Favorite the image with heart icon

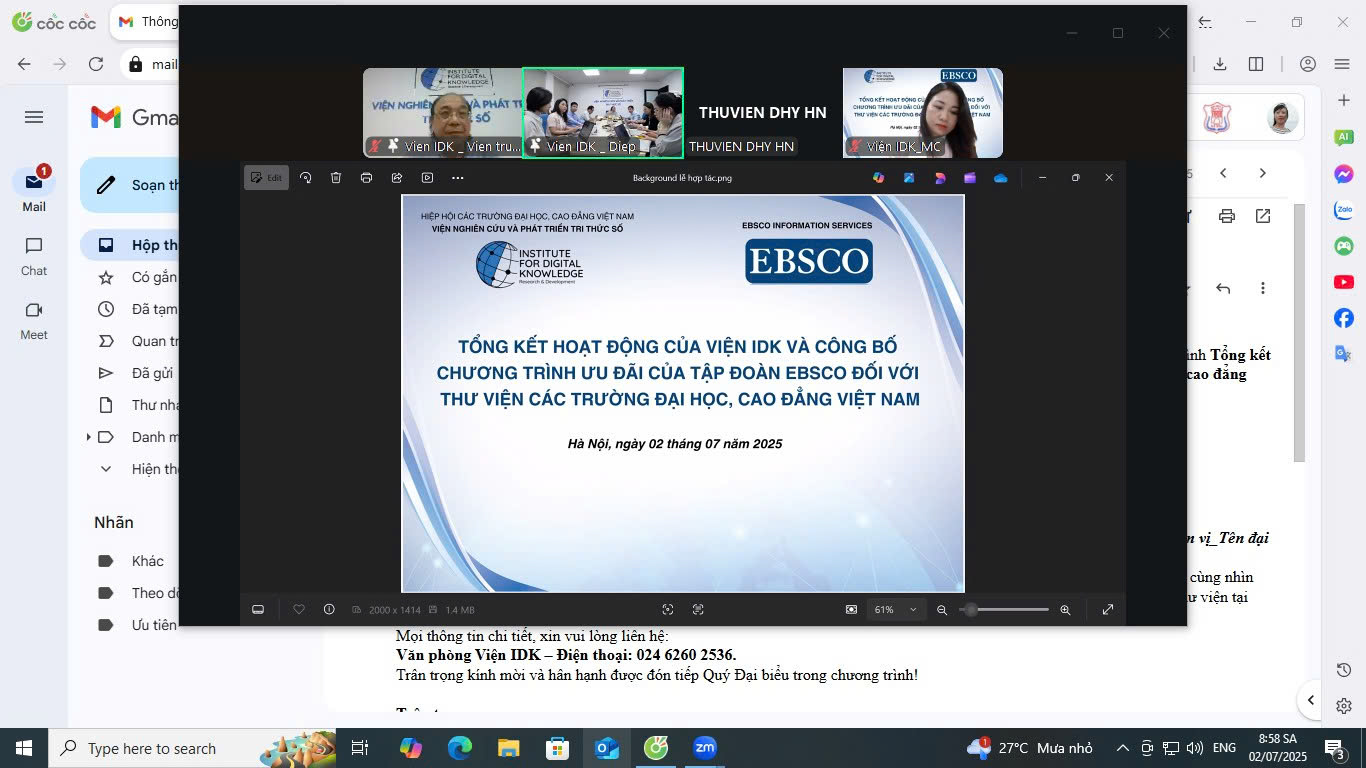pyautogui.click(x=299, y=610)
